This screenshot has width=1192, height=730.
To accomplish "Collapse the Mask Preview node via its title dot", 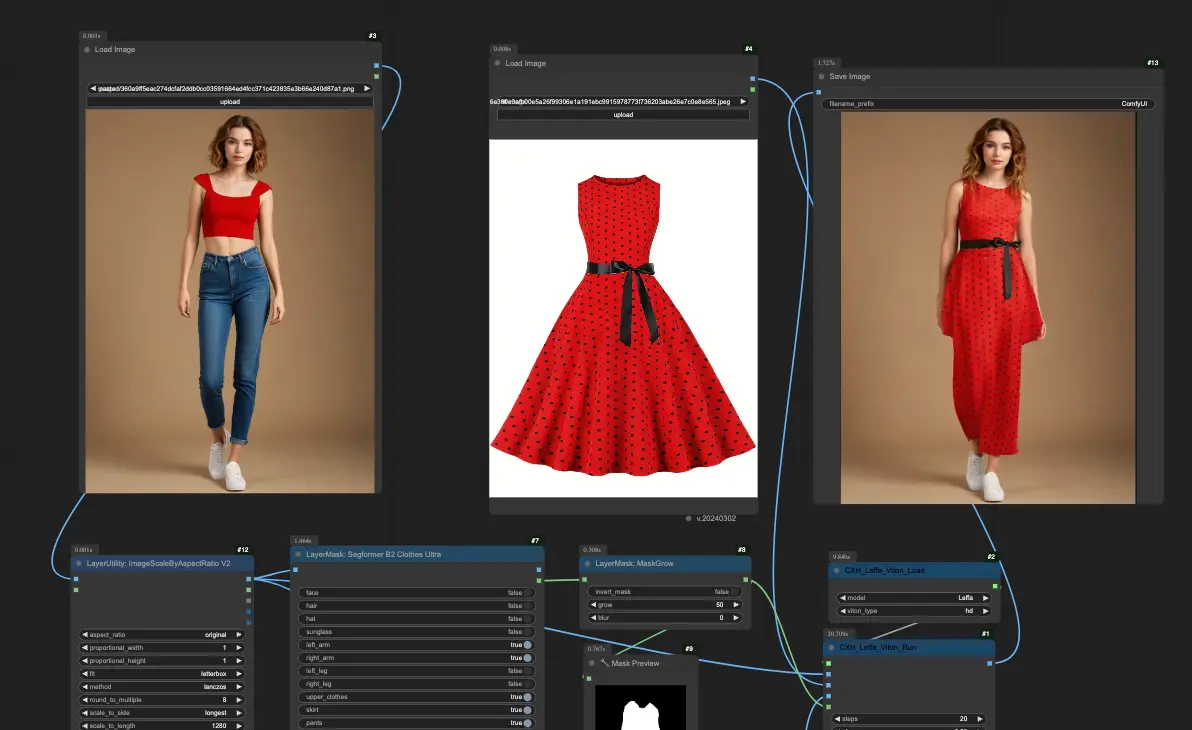I will click(x=591, y=663).
